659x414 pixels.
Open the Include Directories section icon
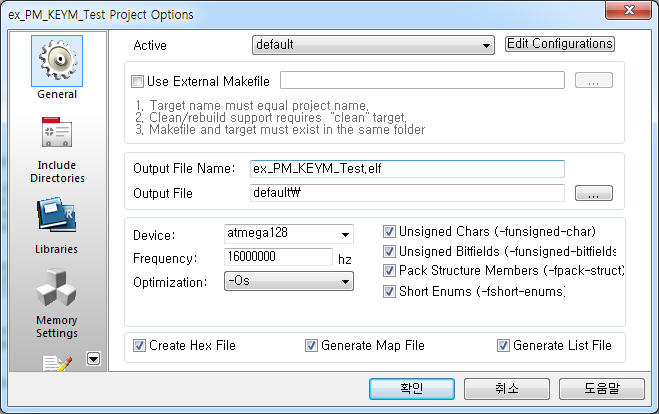click(x=57, y=136)
